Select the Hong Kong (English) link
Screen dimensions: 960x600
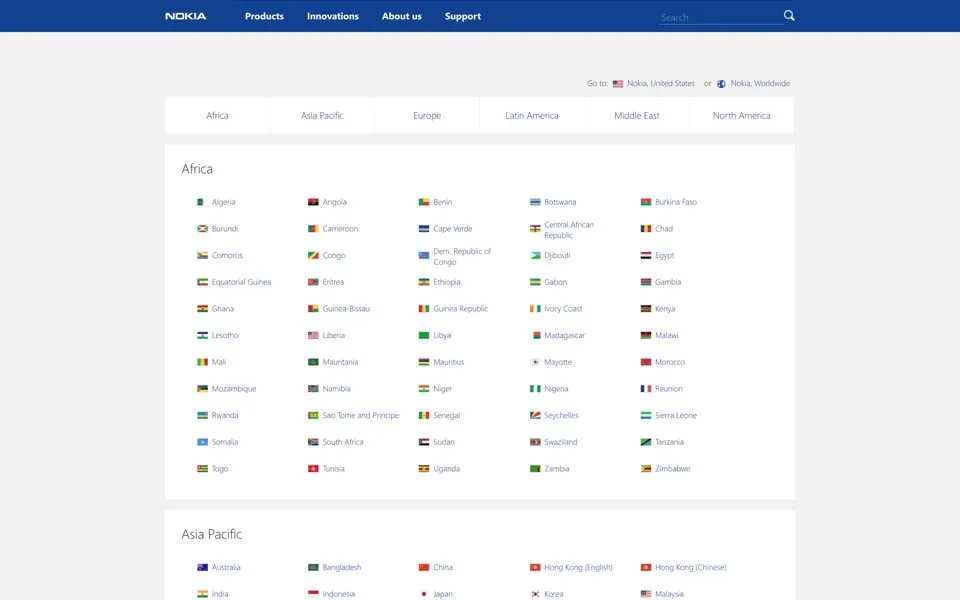(578, 568)
